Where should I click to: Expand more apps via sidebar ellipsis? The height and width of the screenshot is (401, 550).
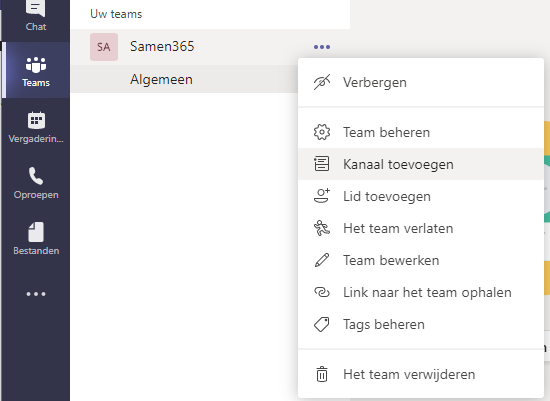[36, 294]
